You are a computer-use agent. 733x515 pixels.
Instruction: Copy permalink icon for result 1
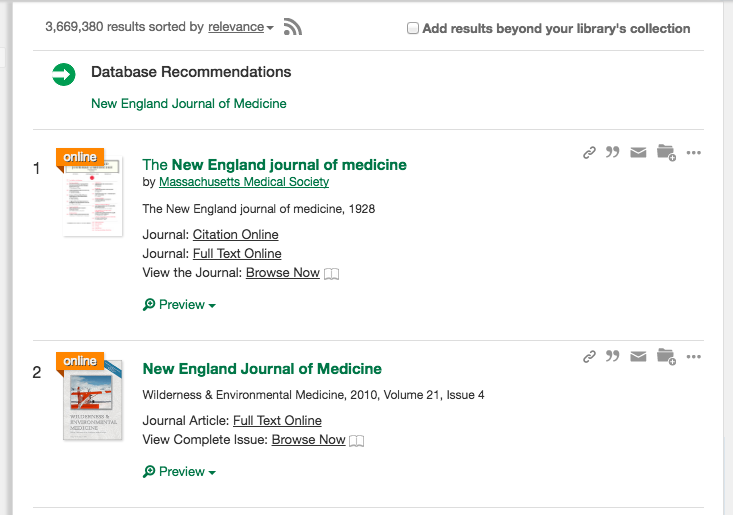[589, 153]
